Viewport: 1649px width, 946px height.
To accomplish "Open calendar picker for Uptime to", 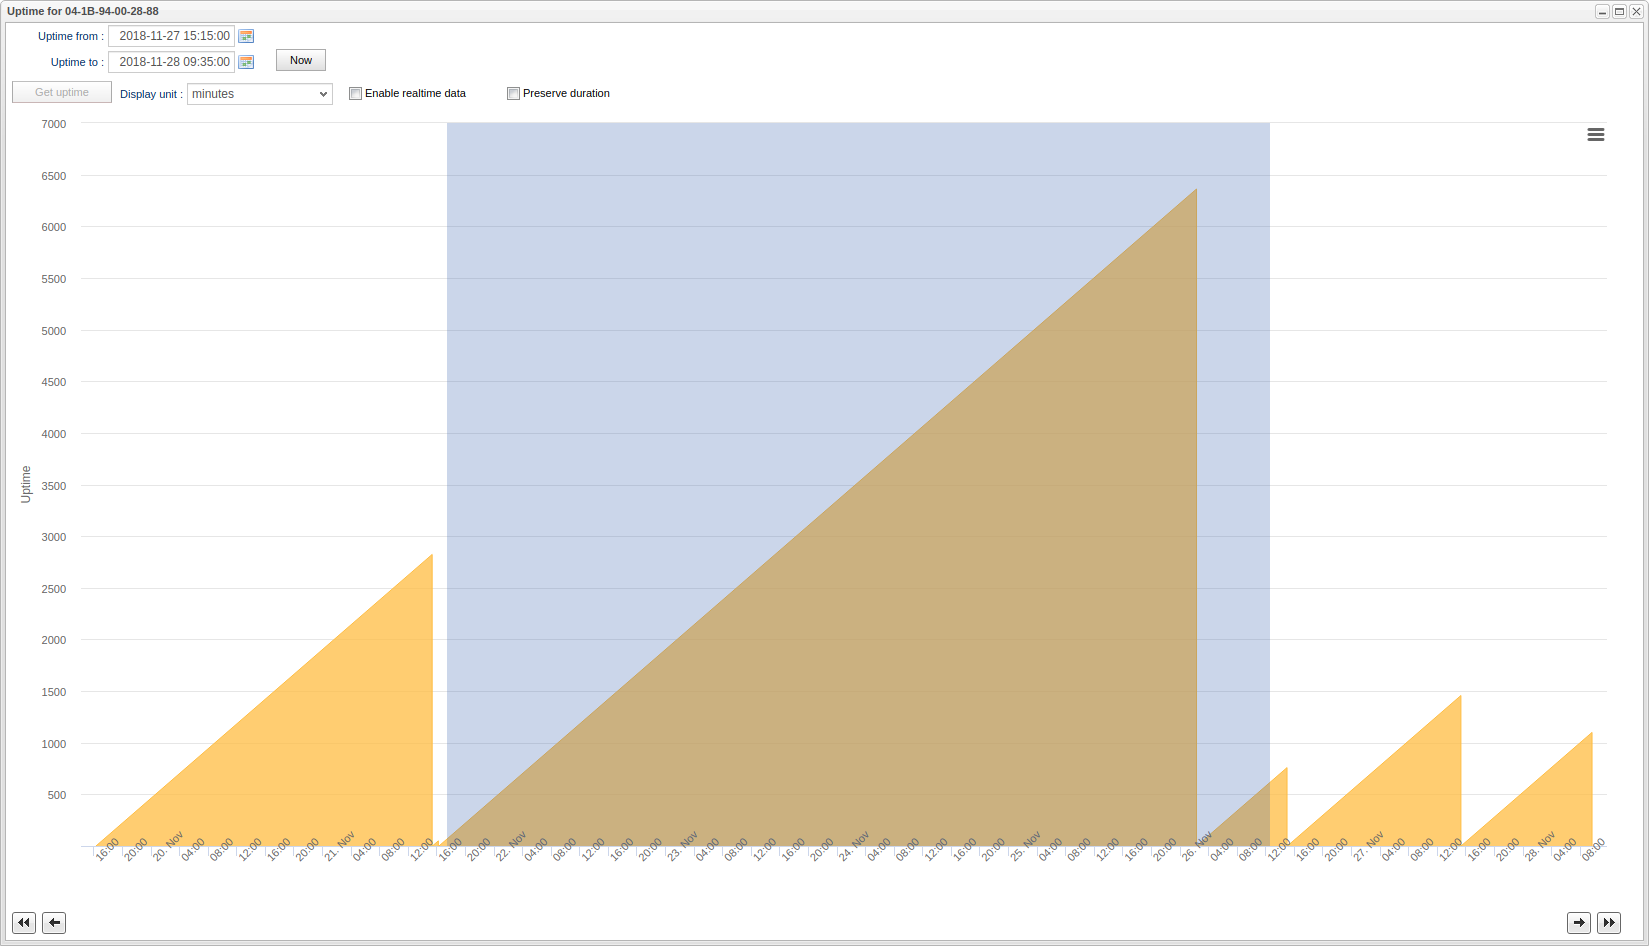I will [x=246, y=62].
